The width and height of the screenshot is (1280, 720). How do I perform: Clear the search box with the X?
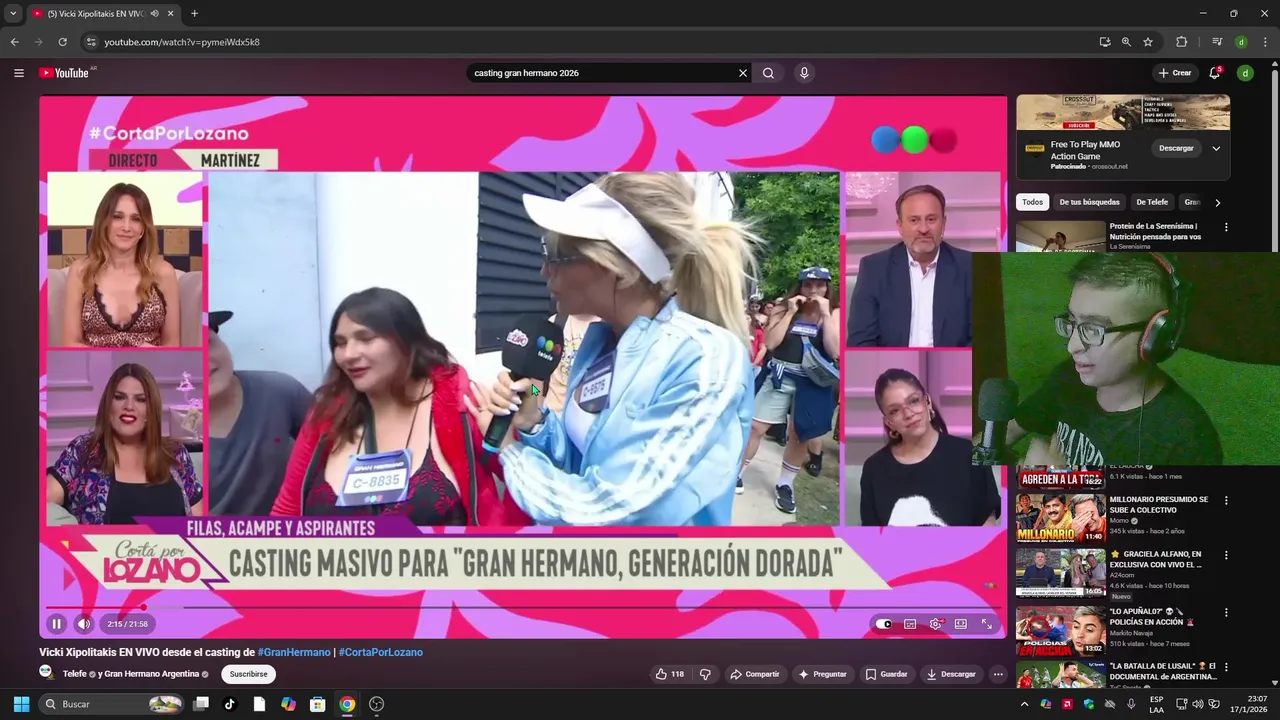click(743, 73)
